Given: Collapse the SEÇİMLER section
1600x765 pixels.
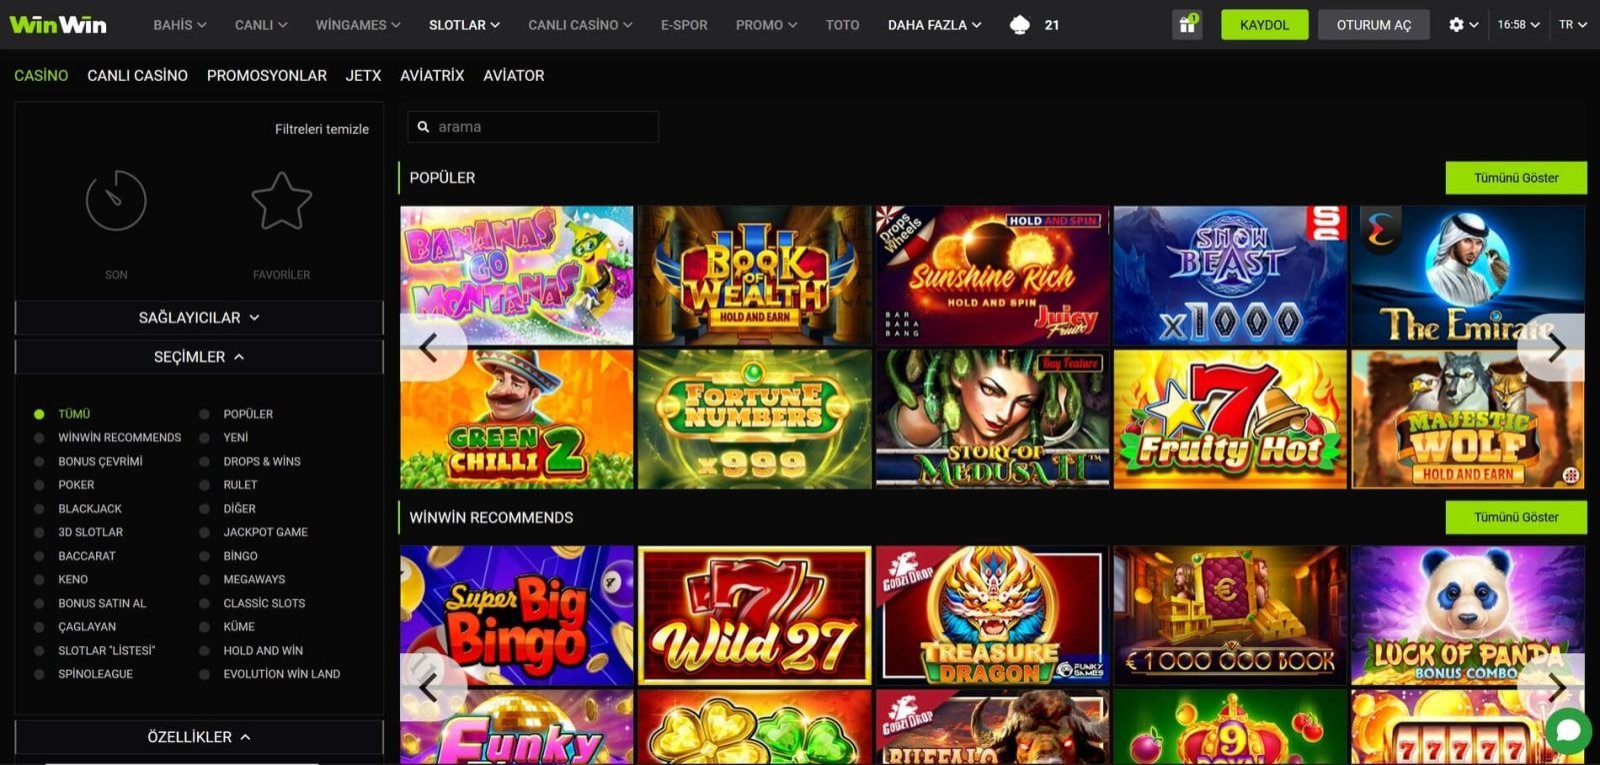Looking at the screenshot, I should point(199,357).
